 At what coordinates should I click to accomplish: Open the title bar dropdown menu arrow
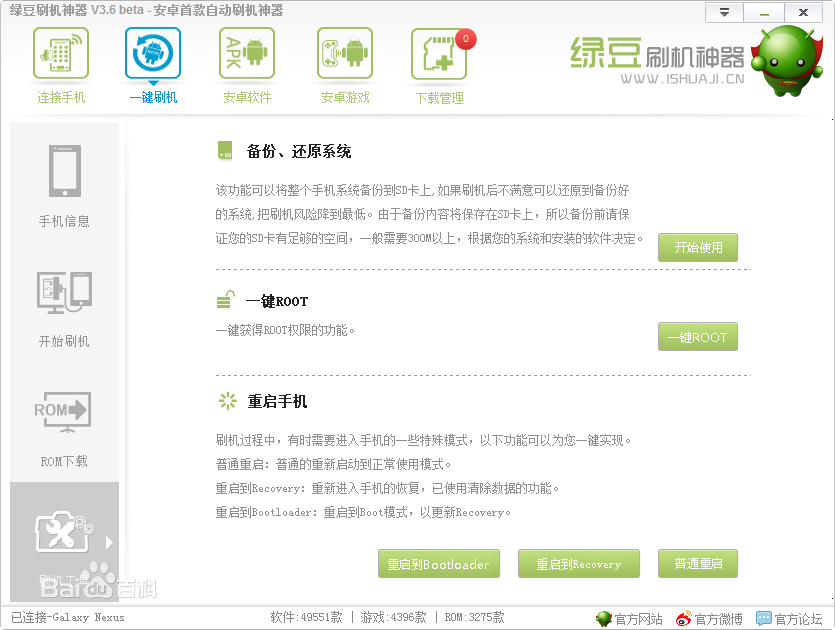(725, 13)
